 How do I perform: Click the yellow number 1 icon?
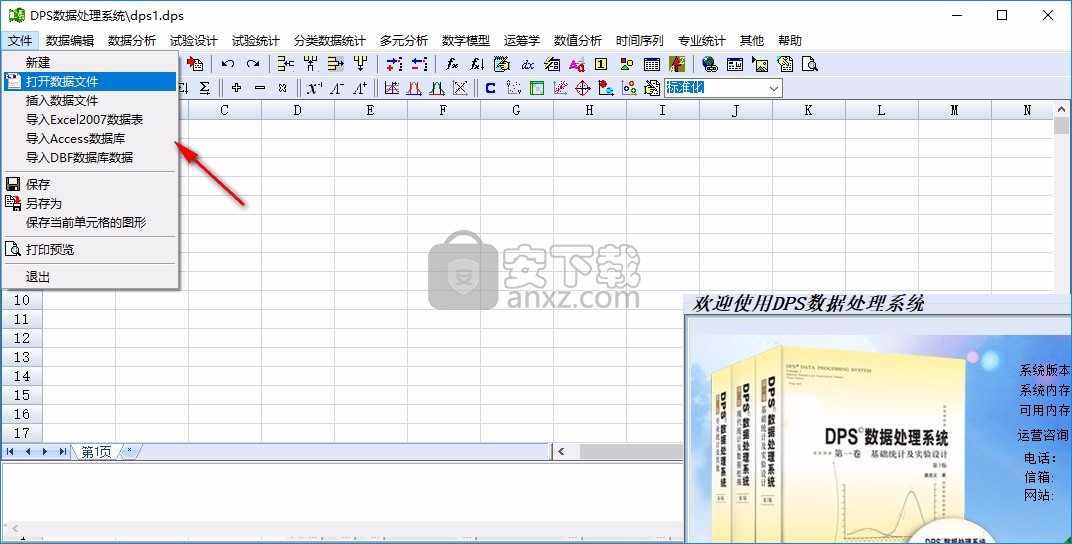tap(601, 64)
